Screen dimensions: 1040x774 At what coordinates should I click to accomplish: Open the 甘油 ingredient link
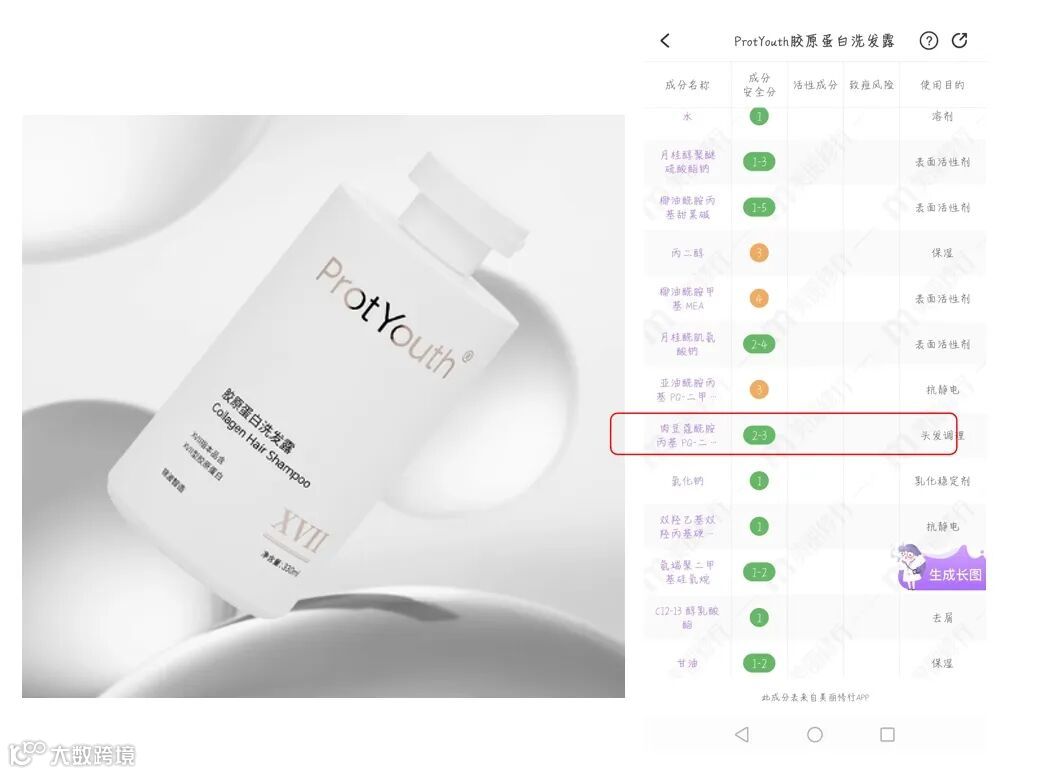(687, 663)
